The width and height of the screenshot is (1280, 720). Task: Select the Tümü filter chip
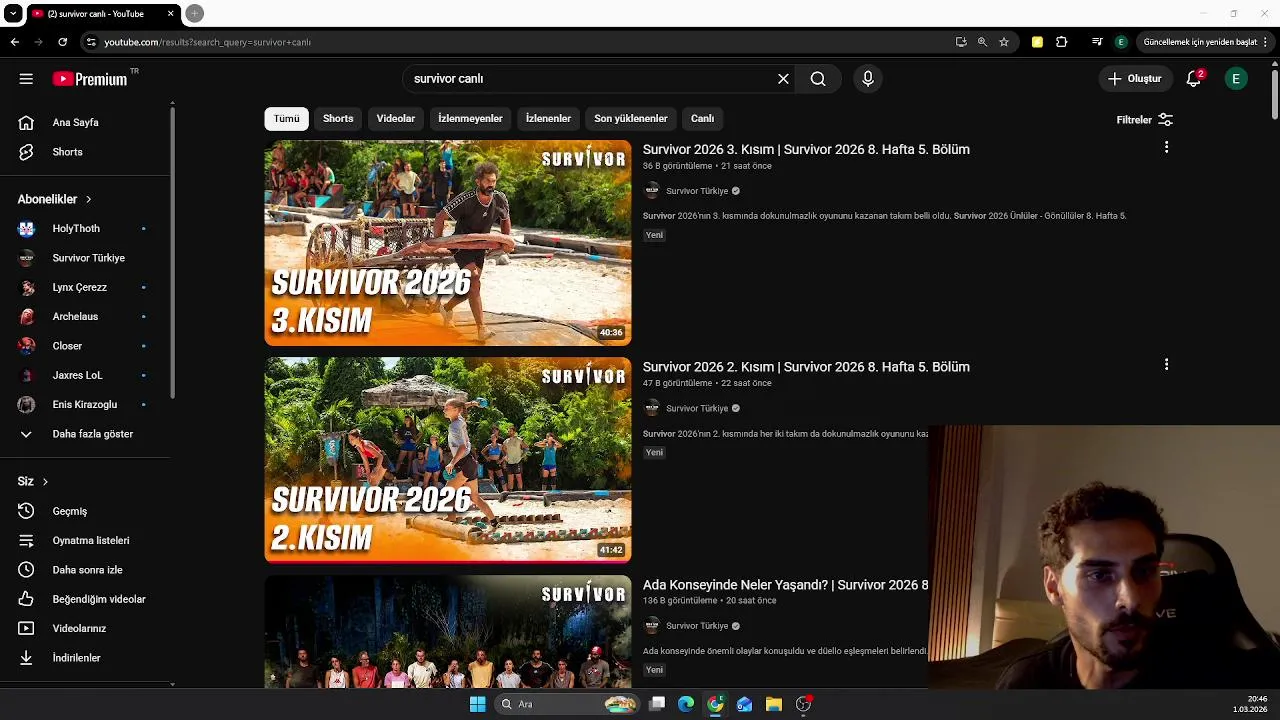[x=287, y=119]
